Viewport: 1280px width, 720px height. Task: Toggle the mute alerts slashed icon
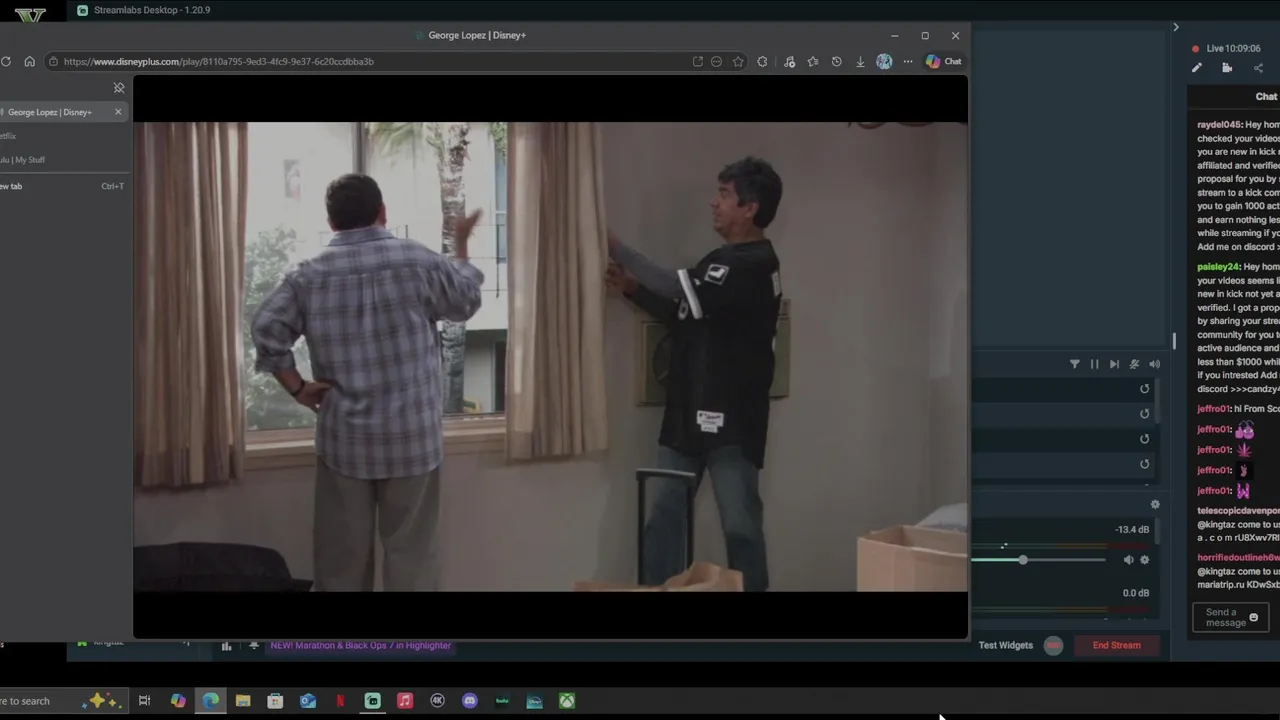(1134, 364)
